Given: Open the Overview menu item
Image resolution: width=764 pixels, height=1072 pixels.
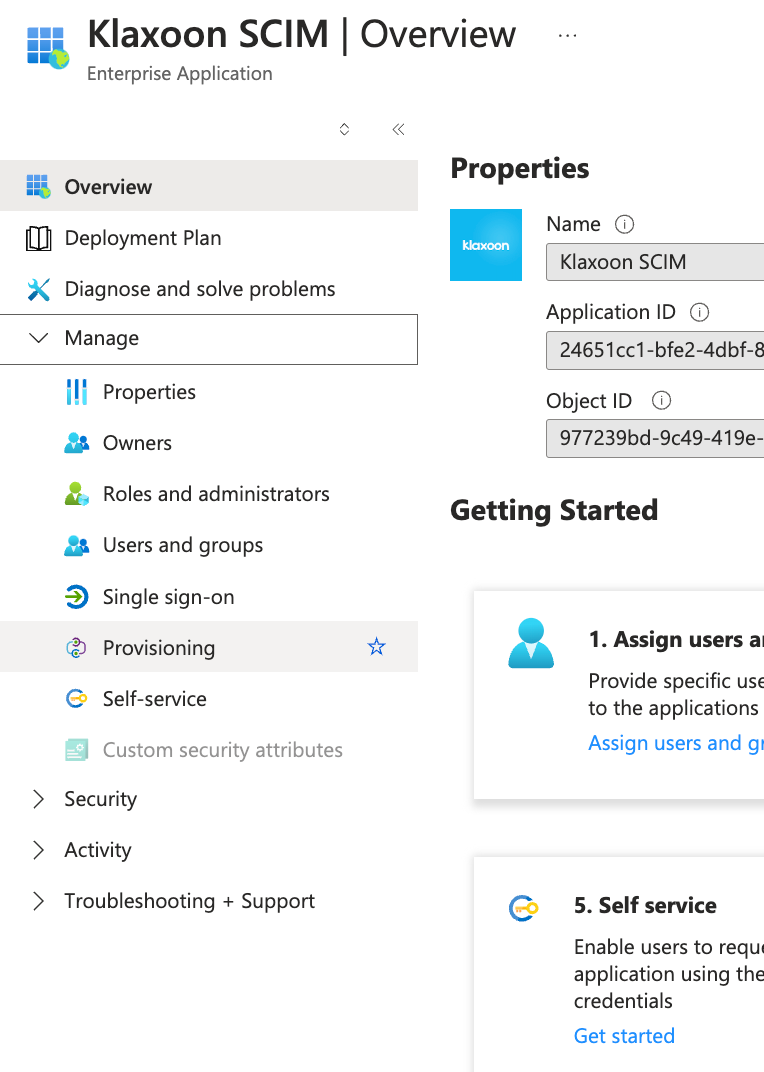Looking at the screenshot, I should coord(108,187).
